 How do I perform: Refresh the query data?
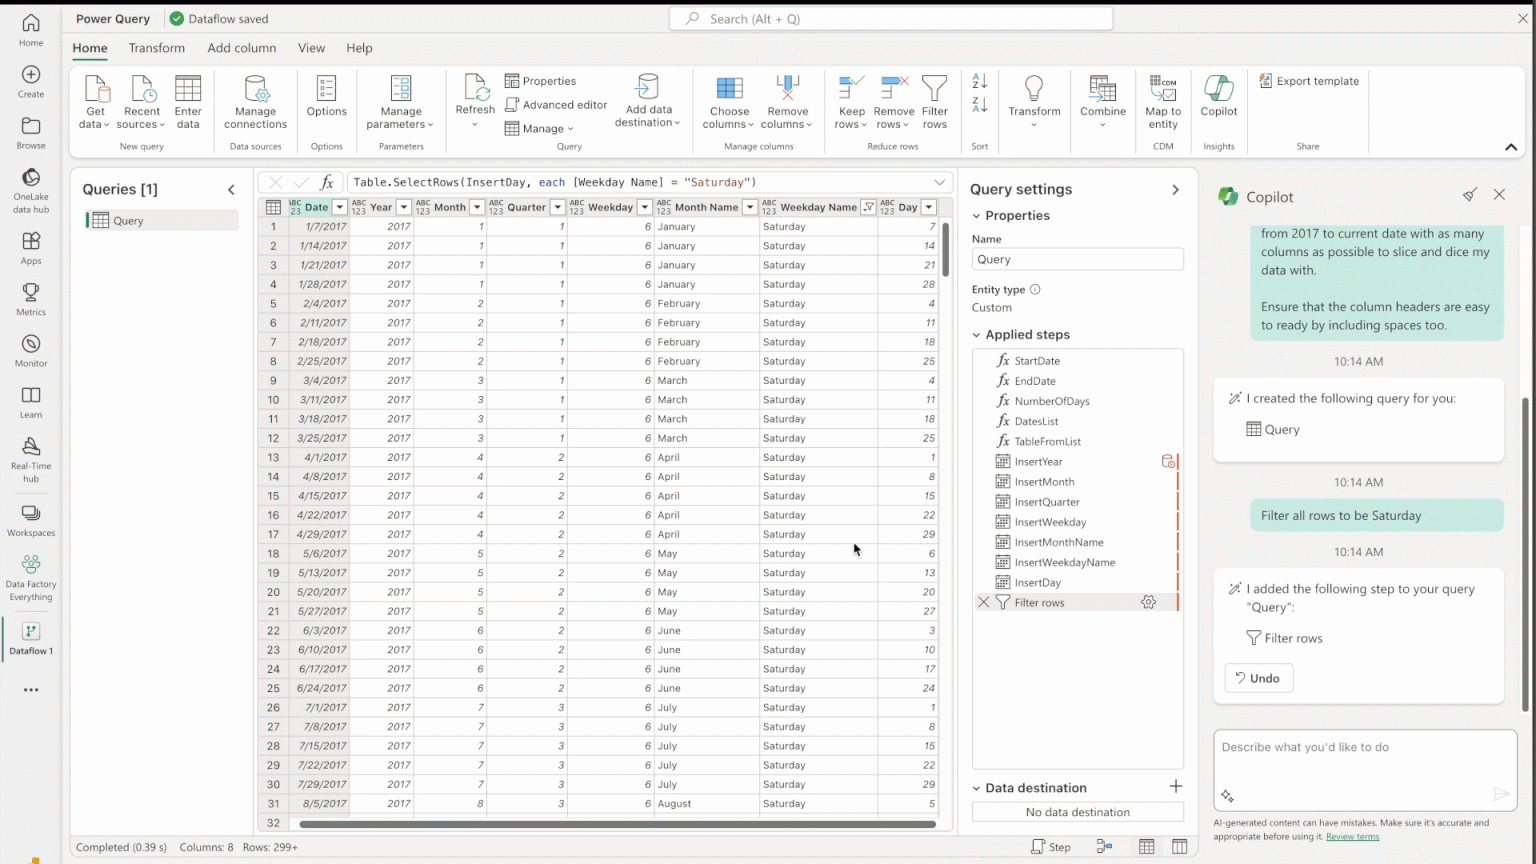click(x=474, y=98)
